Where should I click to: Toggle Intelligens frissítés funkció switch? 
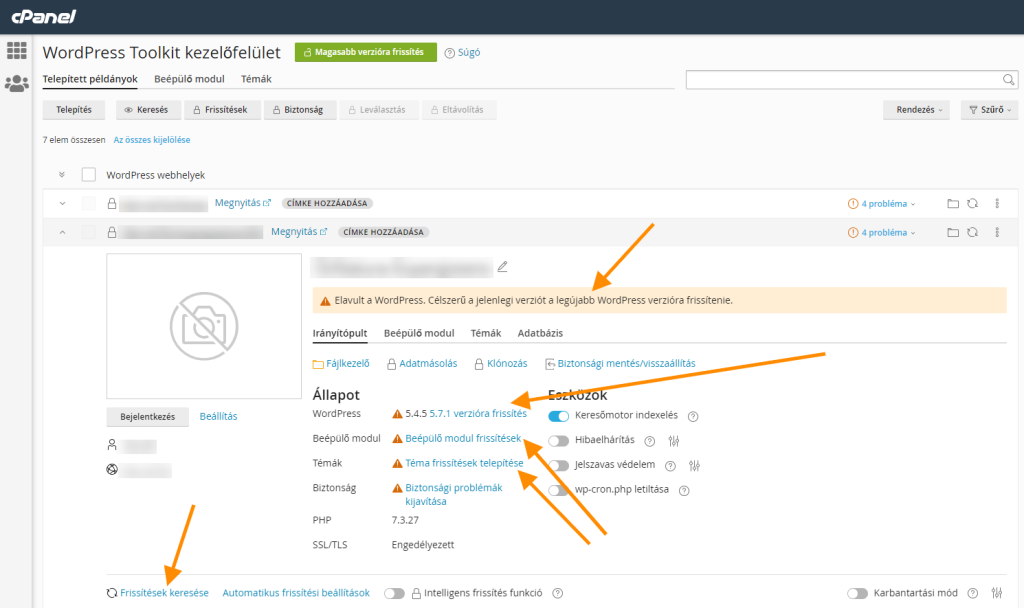point(394,594)
